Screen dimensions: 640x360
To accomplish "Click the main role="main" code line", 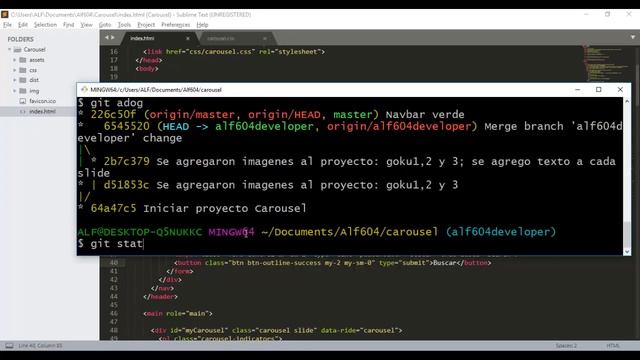I will 178,314.
